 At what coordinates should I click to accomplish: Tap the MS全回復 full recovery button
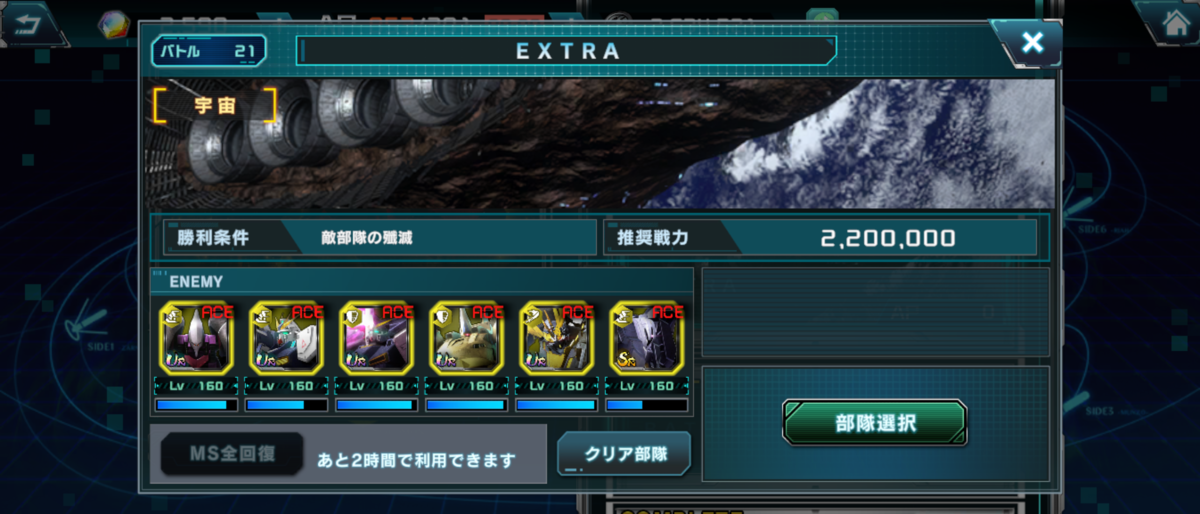click(232, 455)
